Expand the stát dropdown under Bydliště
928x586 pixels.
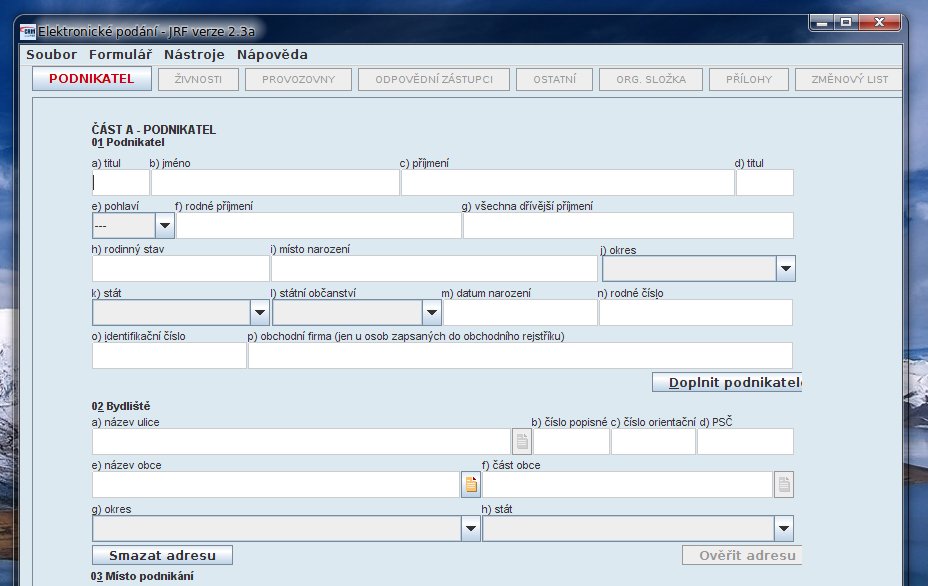pos(784,529)
